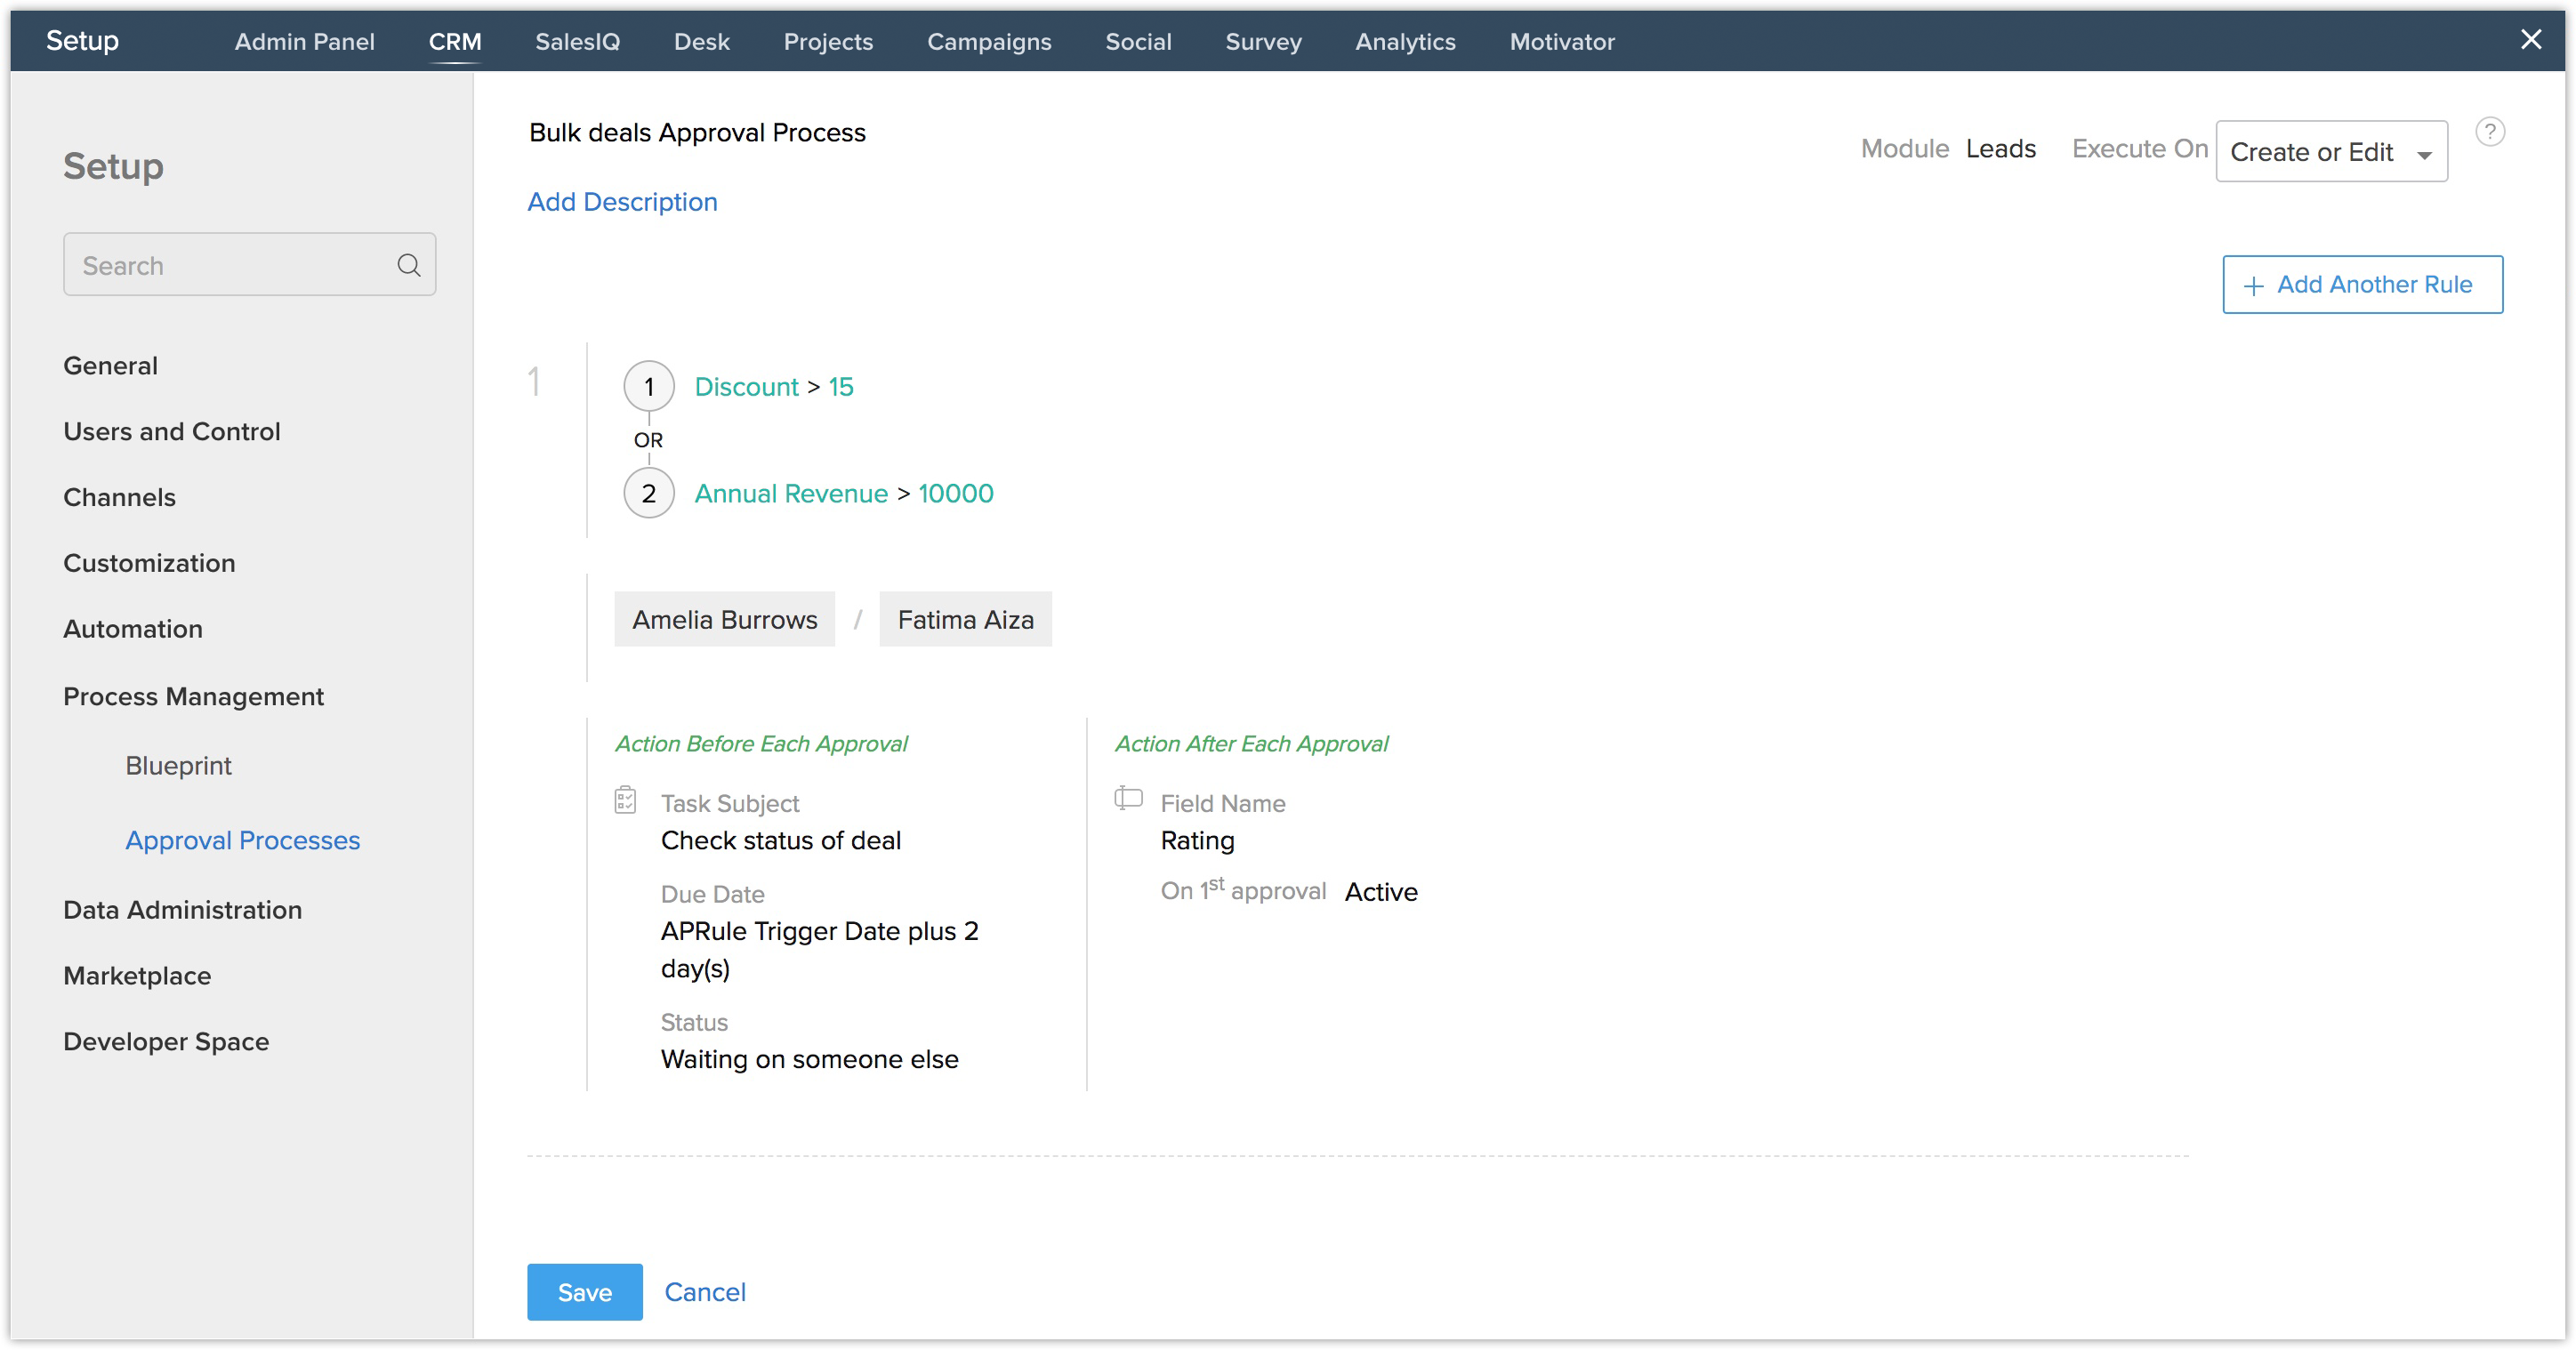Open the Desk tab

tap(702, 41)
